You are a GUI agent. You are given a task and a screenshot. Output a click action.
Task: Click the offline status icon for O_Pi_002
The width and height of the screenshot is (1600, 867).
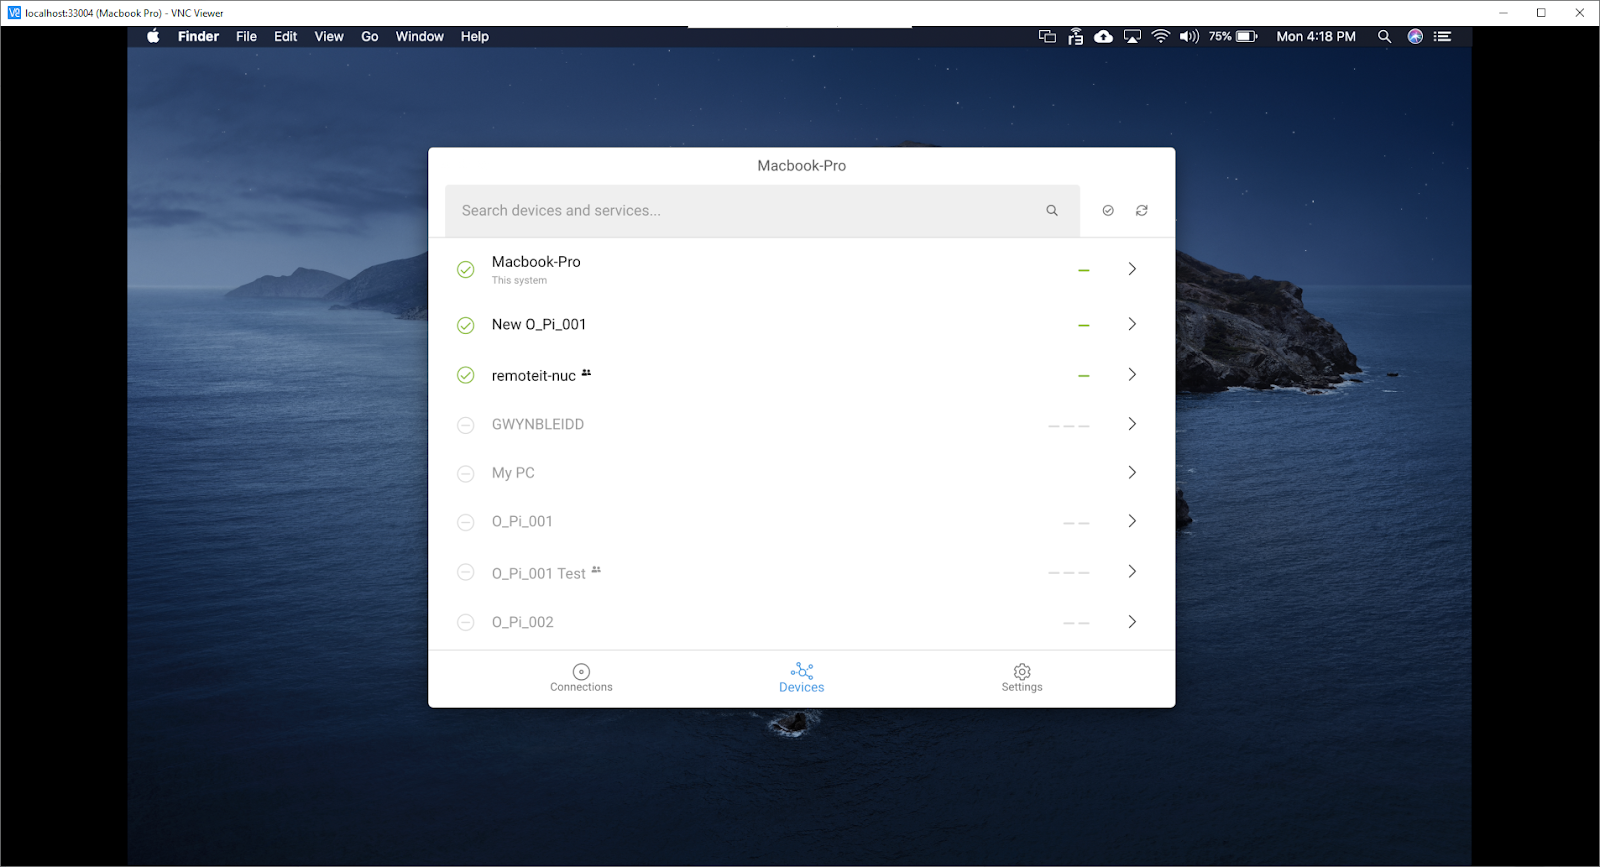466,623
